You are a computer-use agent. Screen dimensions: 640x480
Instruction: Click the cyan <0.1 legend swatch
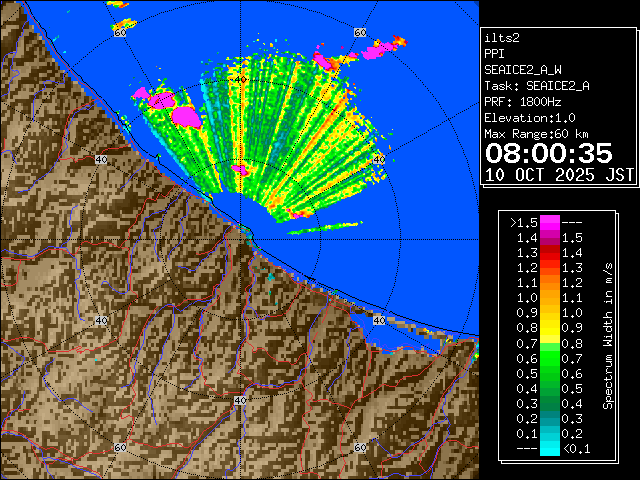coord(549,449)
